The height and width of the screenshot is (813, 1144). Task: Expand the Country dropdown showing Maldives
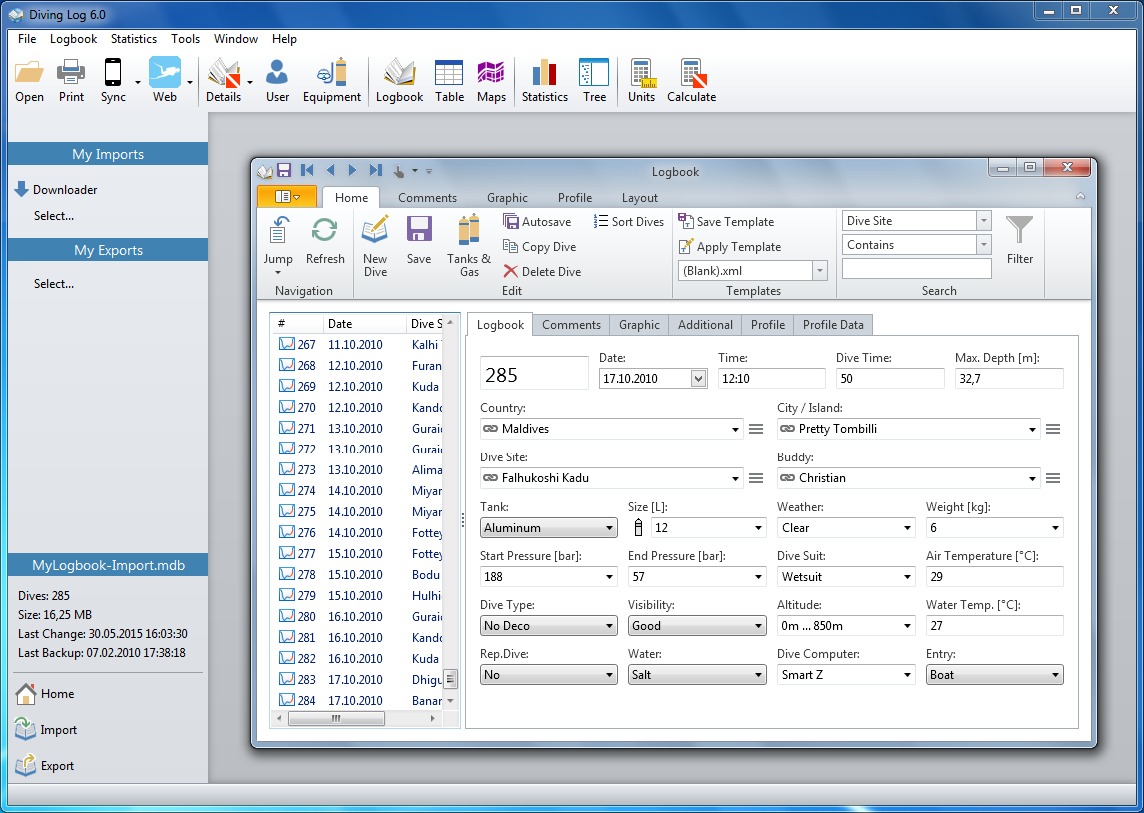pyautogui.click(x=735, y=429)
